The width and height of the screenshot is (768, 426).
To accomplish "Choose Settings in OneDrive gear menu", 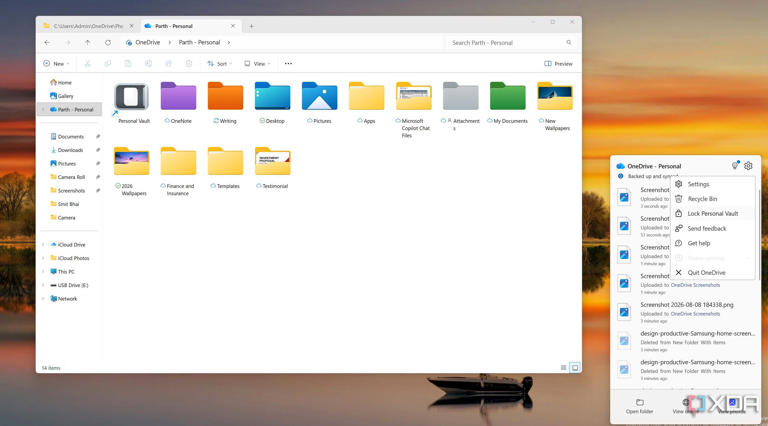I will [712, 184].
